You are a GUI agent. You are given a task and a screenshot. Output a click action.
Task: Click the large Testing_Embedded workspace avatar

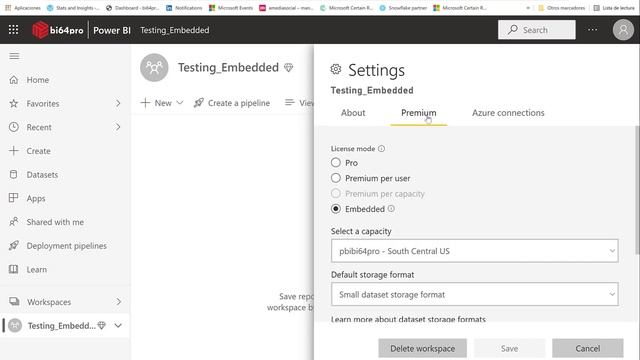[x=154, y=67]
